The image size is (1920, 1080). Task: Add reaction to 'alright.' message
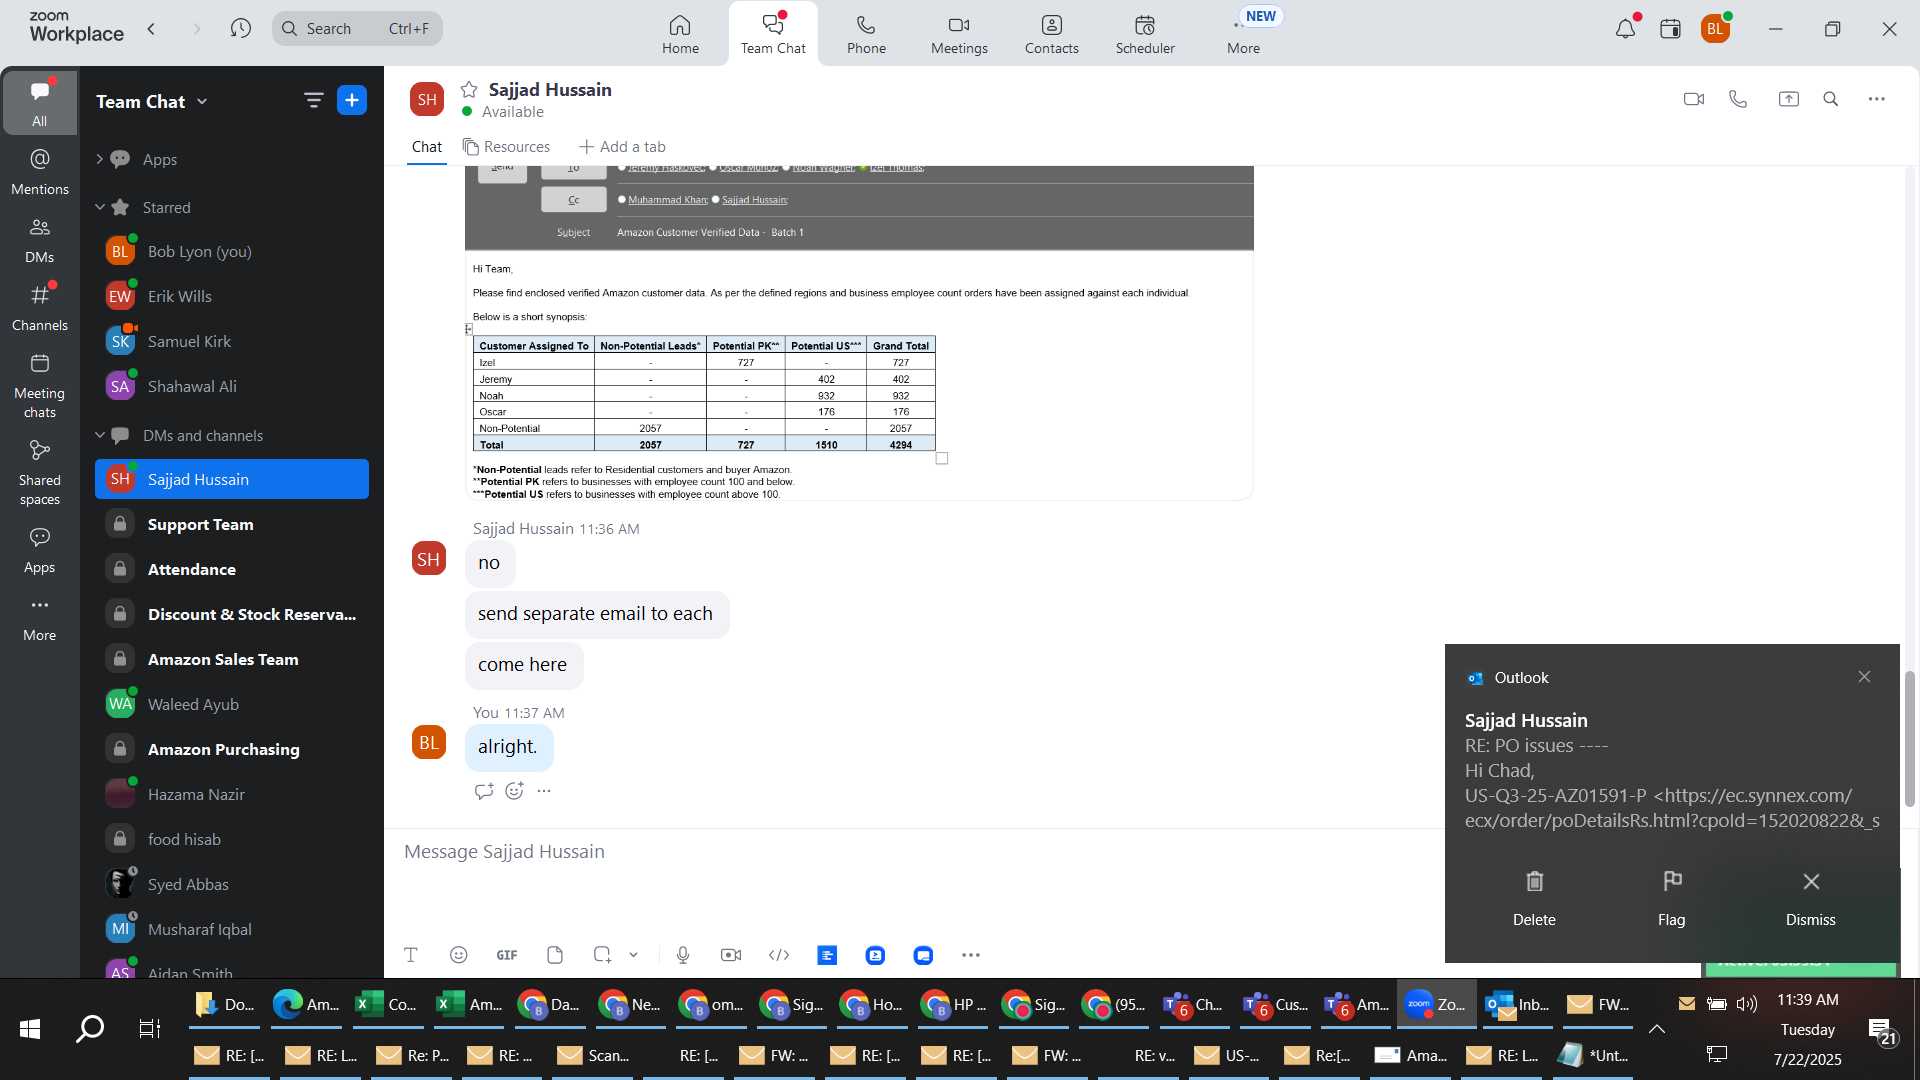514,791
